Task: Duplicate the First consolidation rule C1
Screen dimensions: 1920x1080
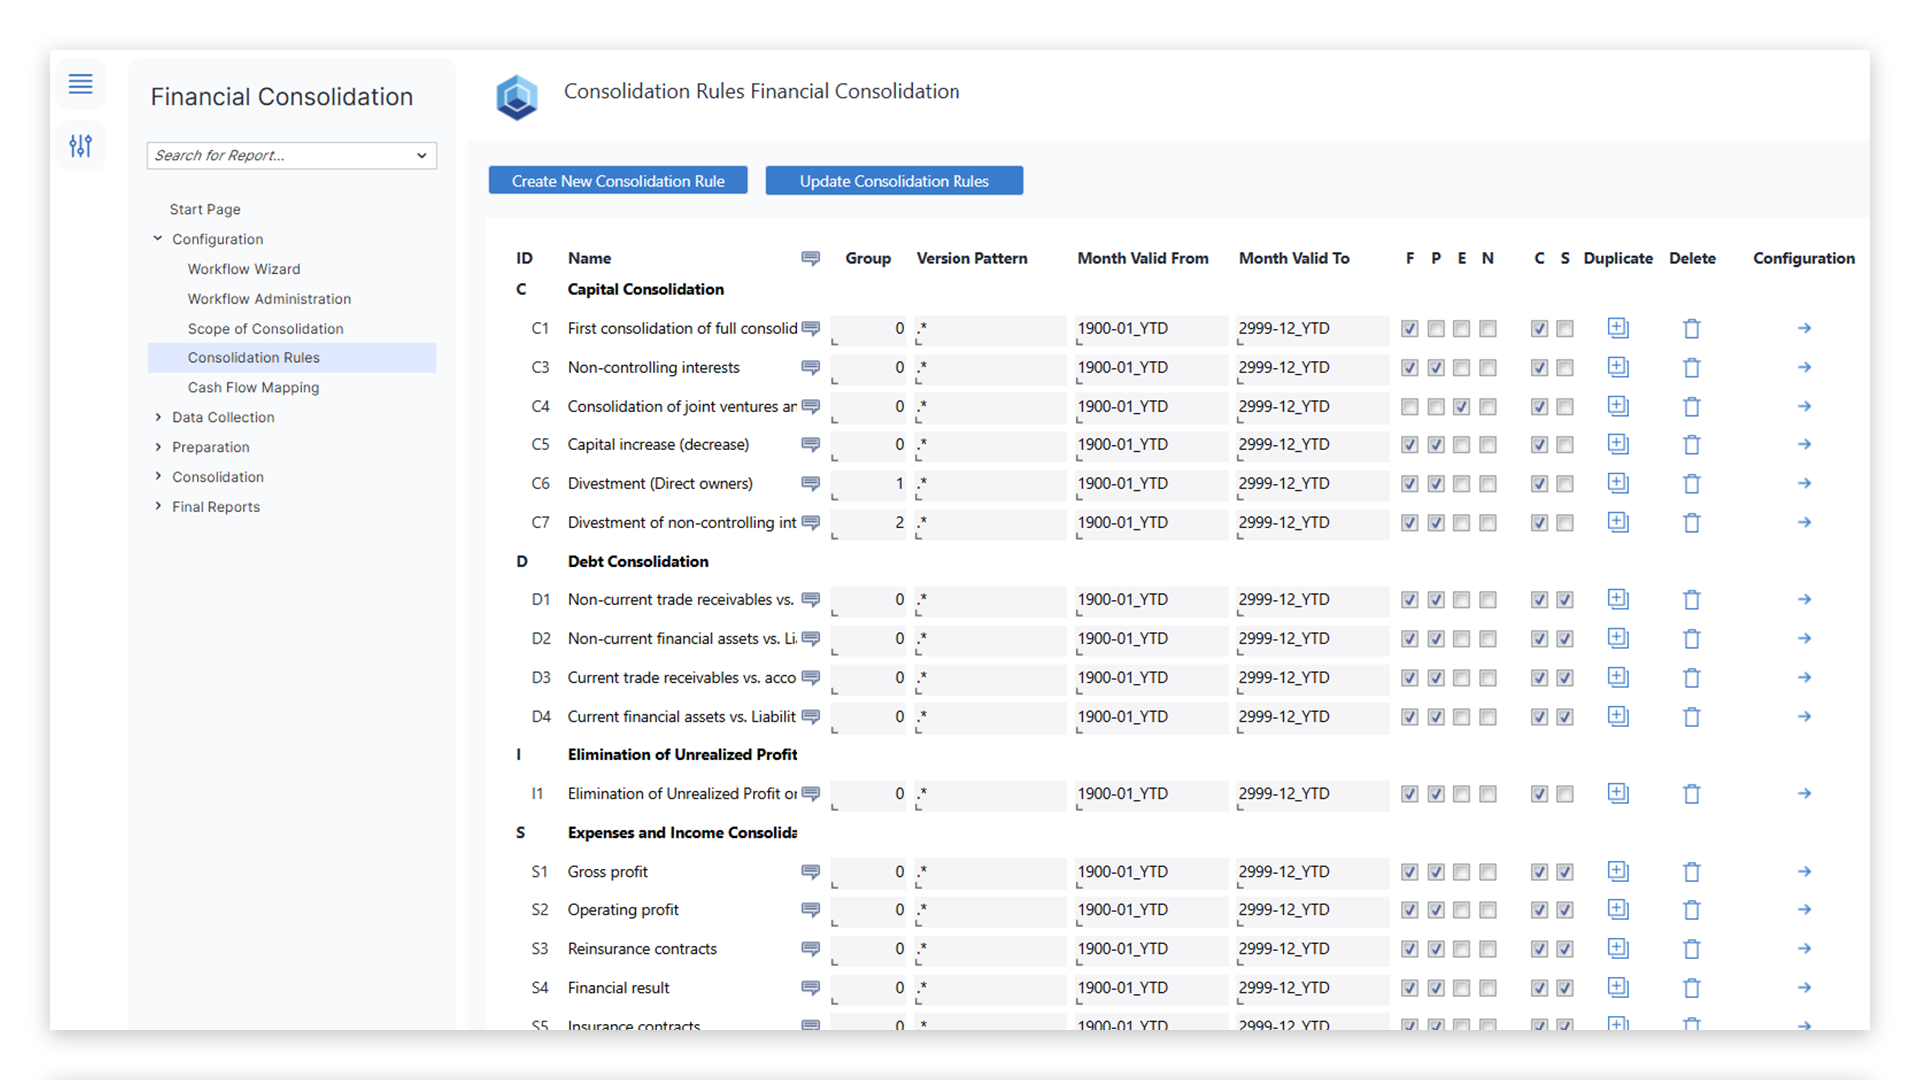Action: [1618, 328]
